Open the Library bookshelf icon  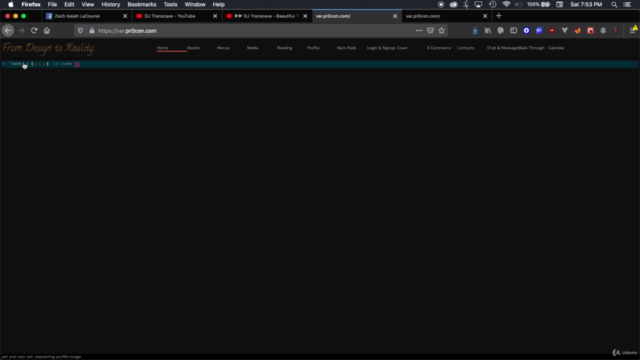(x=488, y=31)
